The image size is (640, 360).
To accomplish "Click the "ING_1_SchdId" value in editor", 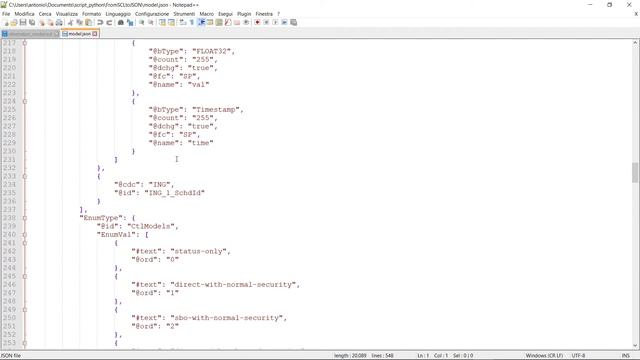I will point(174,193).
